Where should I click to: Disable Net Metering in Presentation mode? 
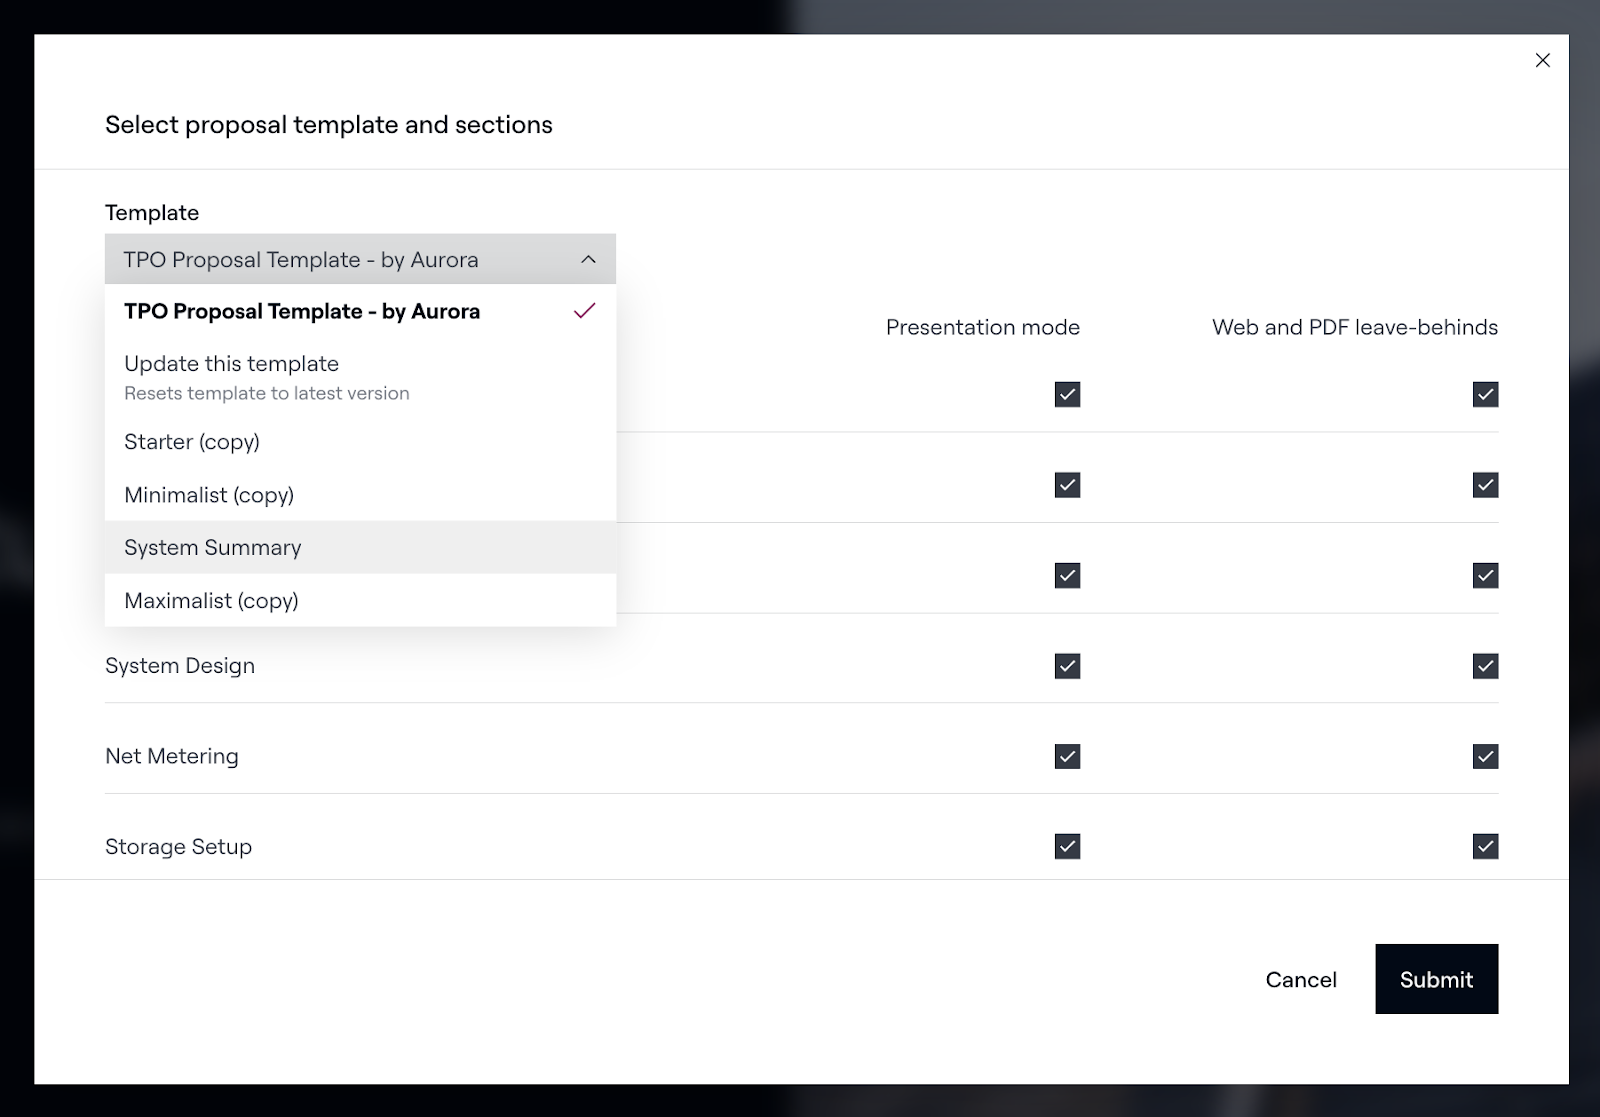pyautogui.click(x=1067, y=757)
